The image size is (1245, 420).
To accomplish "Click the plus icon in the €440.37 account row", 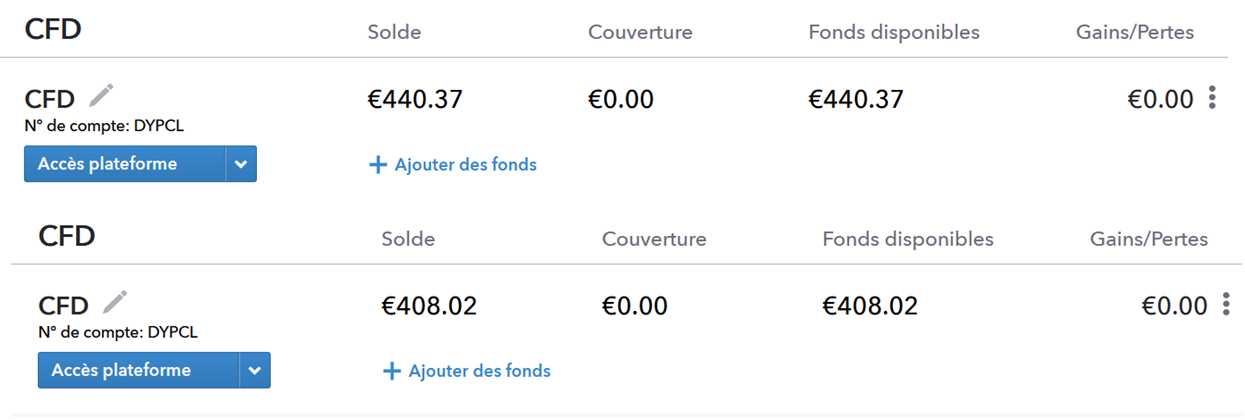I will pos(378,165).
